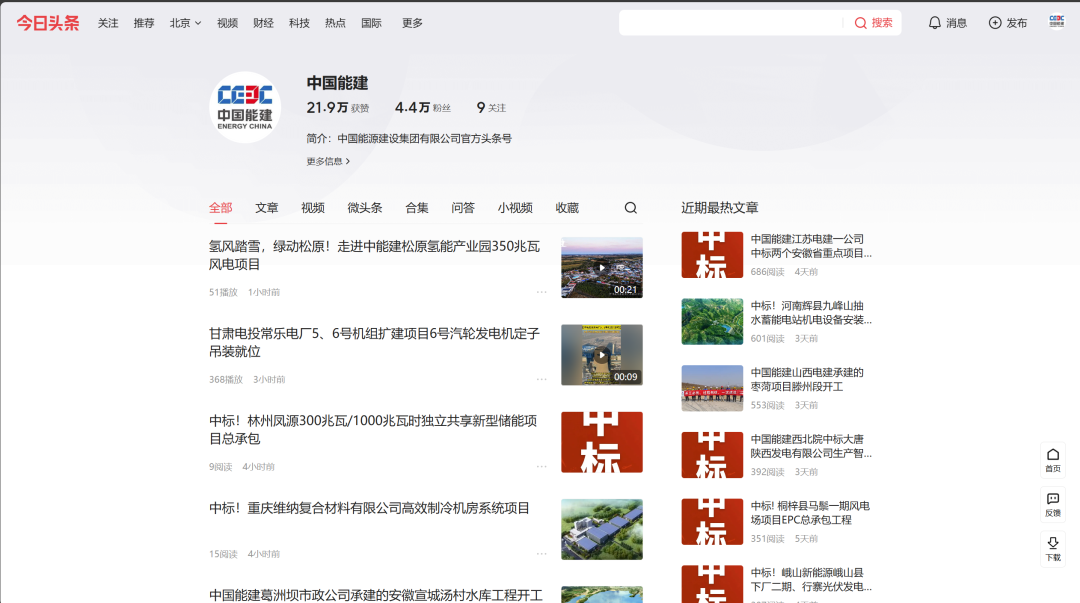Image resolution: width=1080 pixels, height=603 pixels.
Task: Click the 下载 download icon
Action: click(x=1052, y=549)
